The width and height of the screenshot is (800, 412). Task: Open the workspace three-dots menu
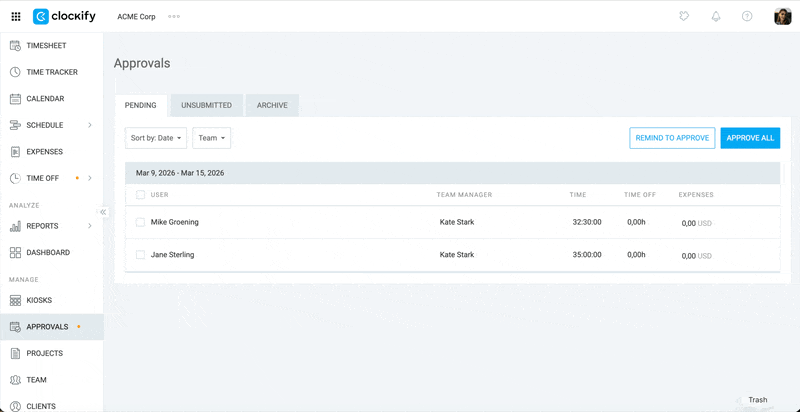[174, 16]
